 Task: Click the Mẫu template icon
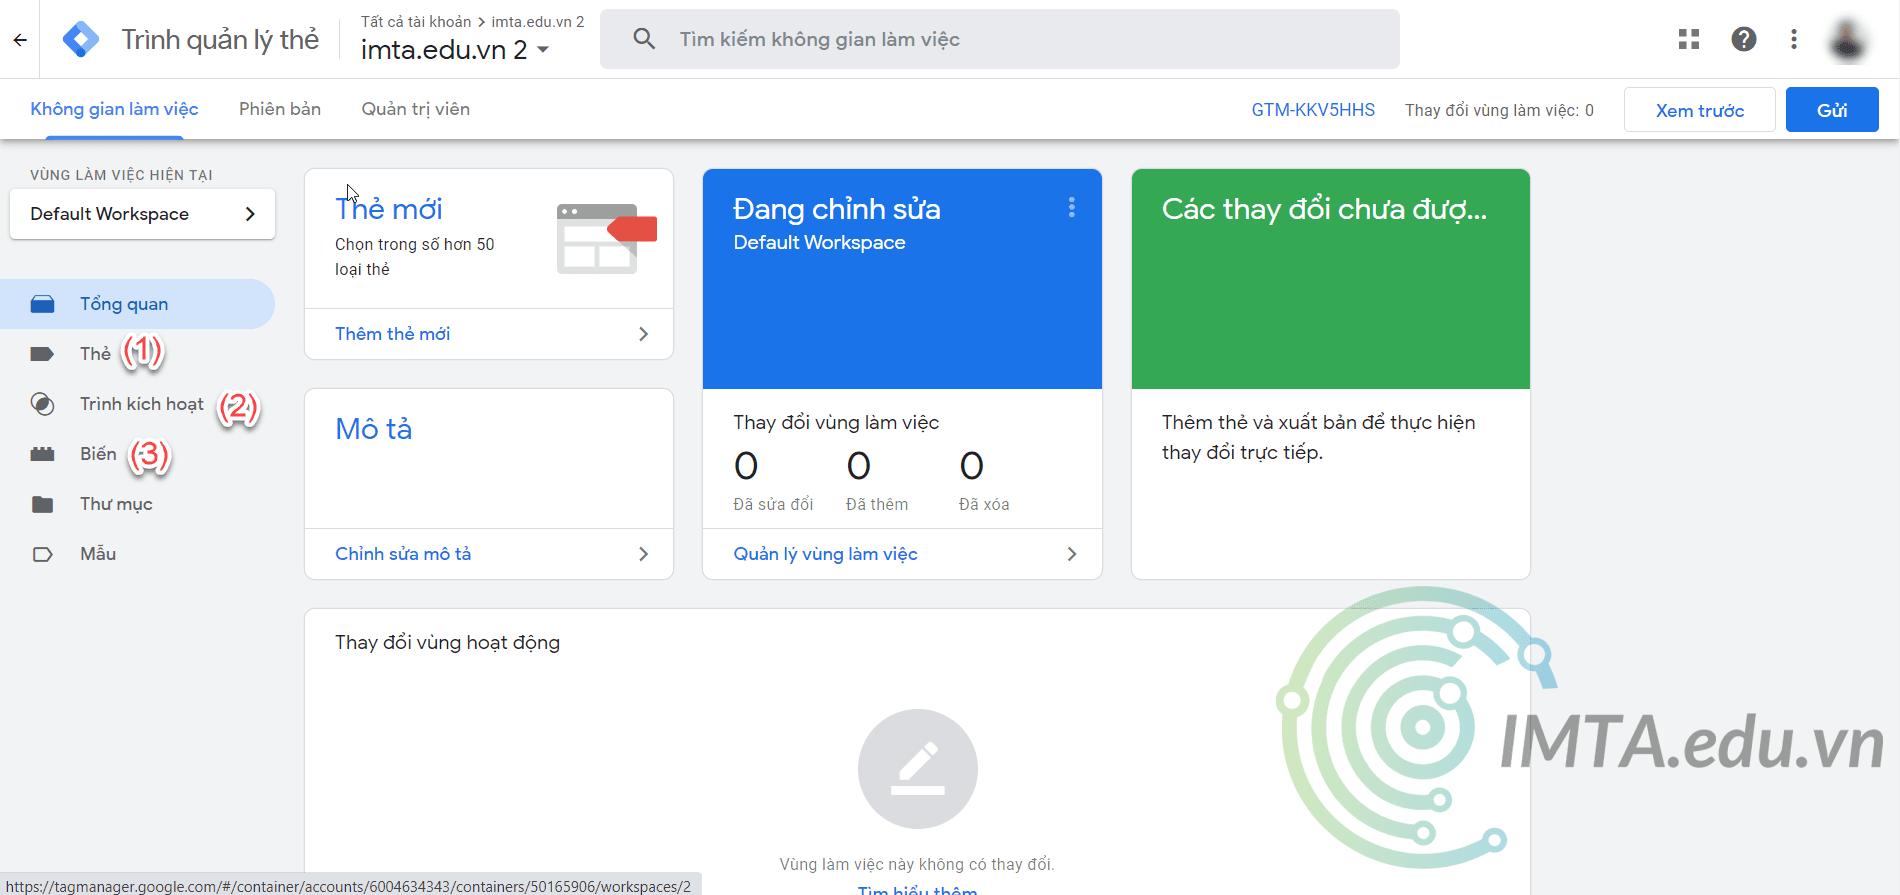(42, 554)
